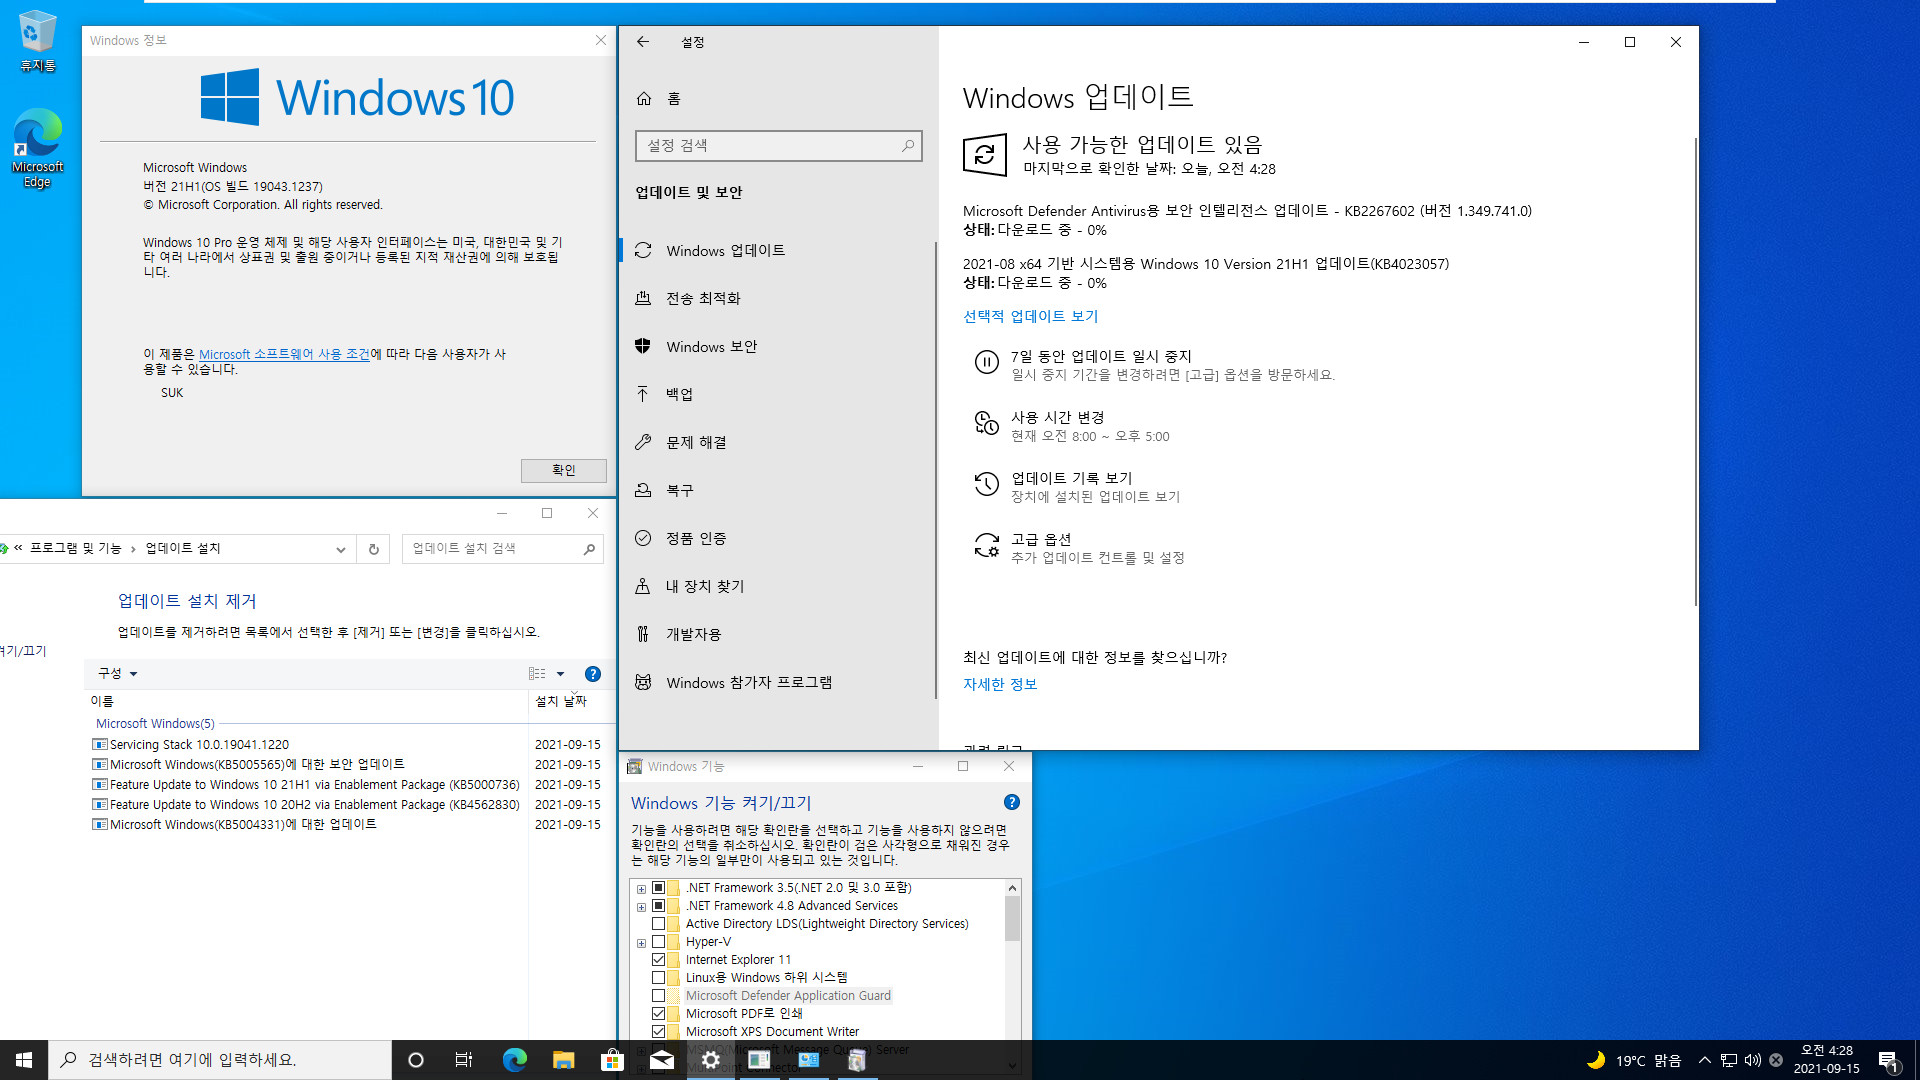Click the 사용 시간 변경 clock icon
Image resolution: width=1920 pixels, height=1080 pixels.
click(986, 423)
